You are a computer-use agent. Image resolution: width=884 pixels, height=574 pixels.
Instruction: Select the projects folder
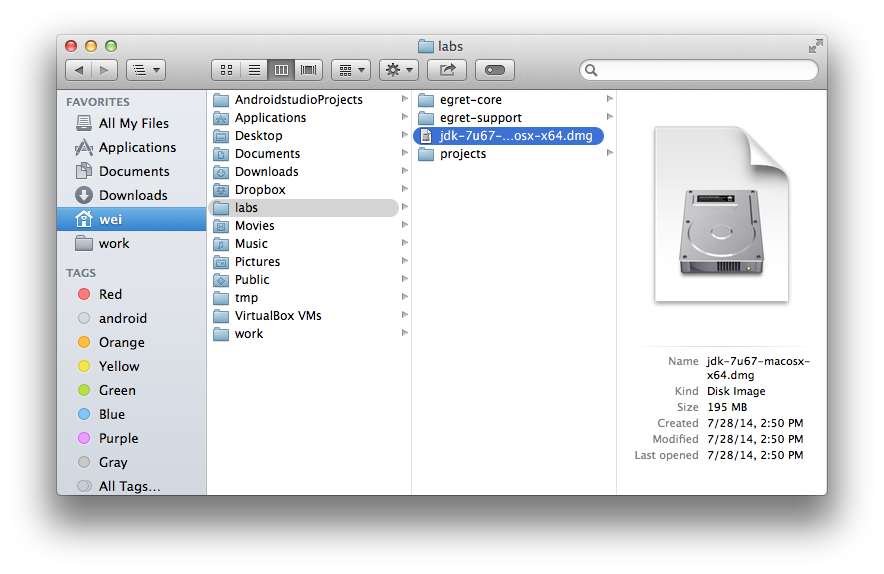(x=462, y=154)
